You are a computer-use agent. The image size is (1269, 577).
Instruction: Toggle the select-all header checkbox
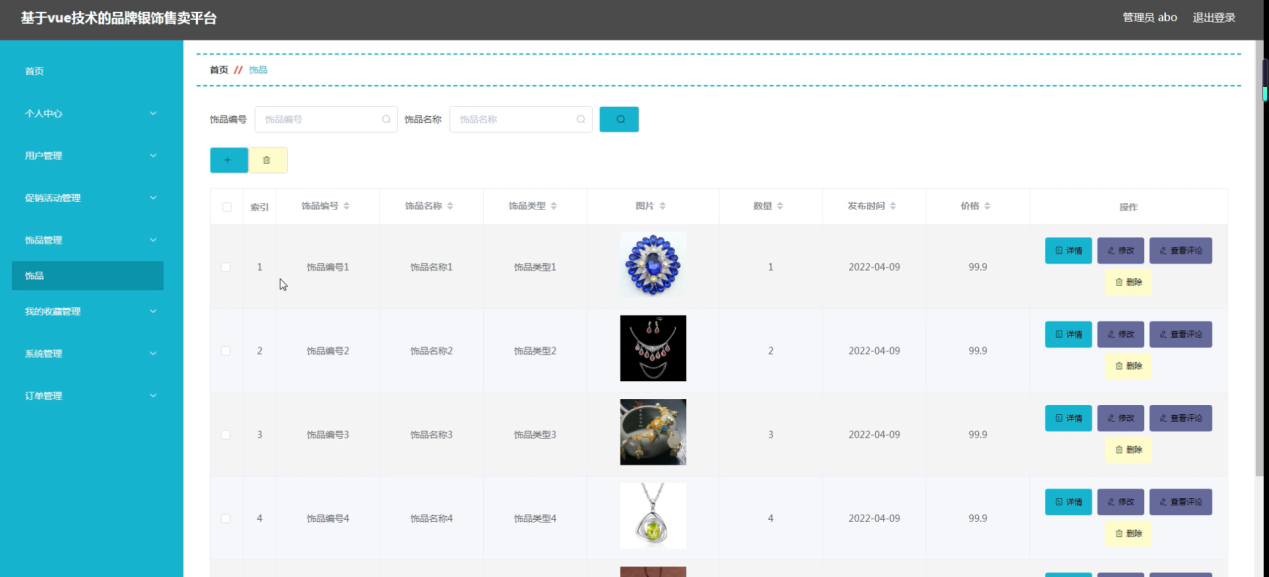[226, 207]
